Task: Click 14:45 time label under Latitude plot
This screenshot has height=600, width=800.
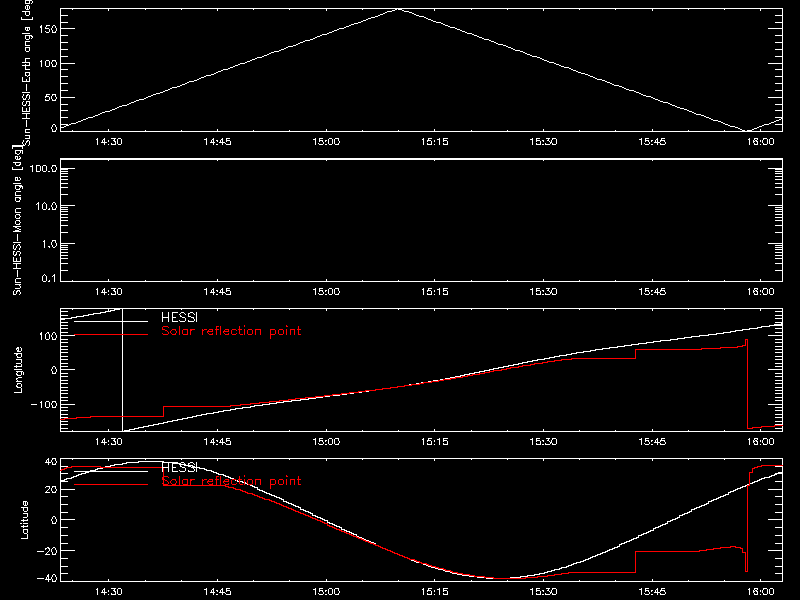Action: (x=217, y=591)
